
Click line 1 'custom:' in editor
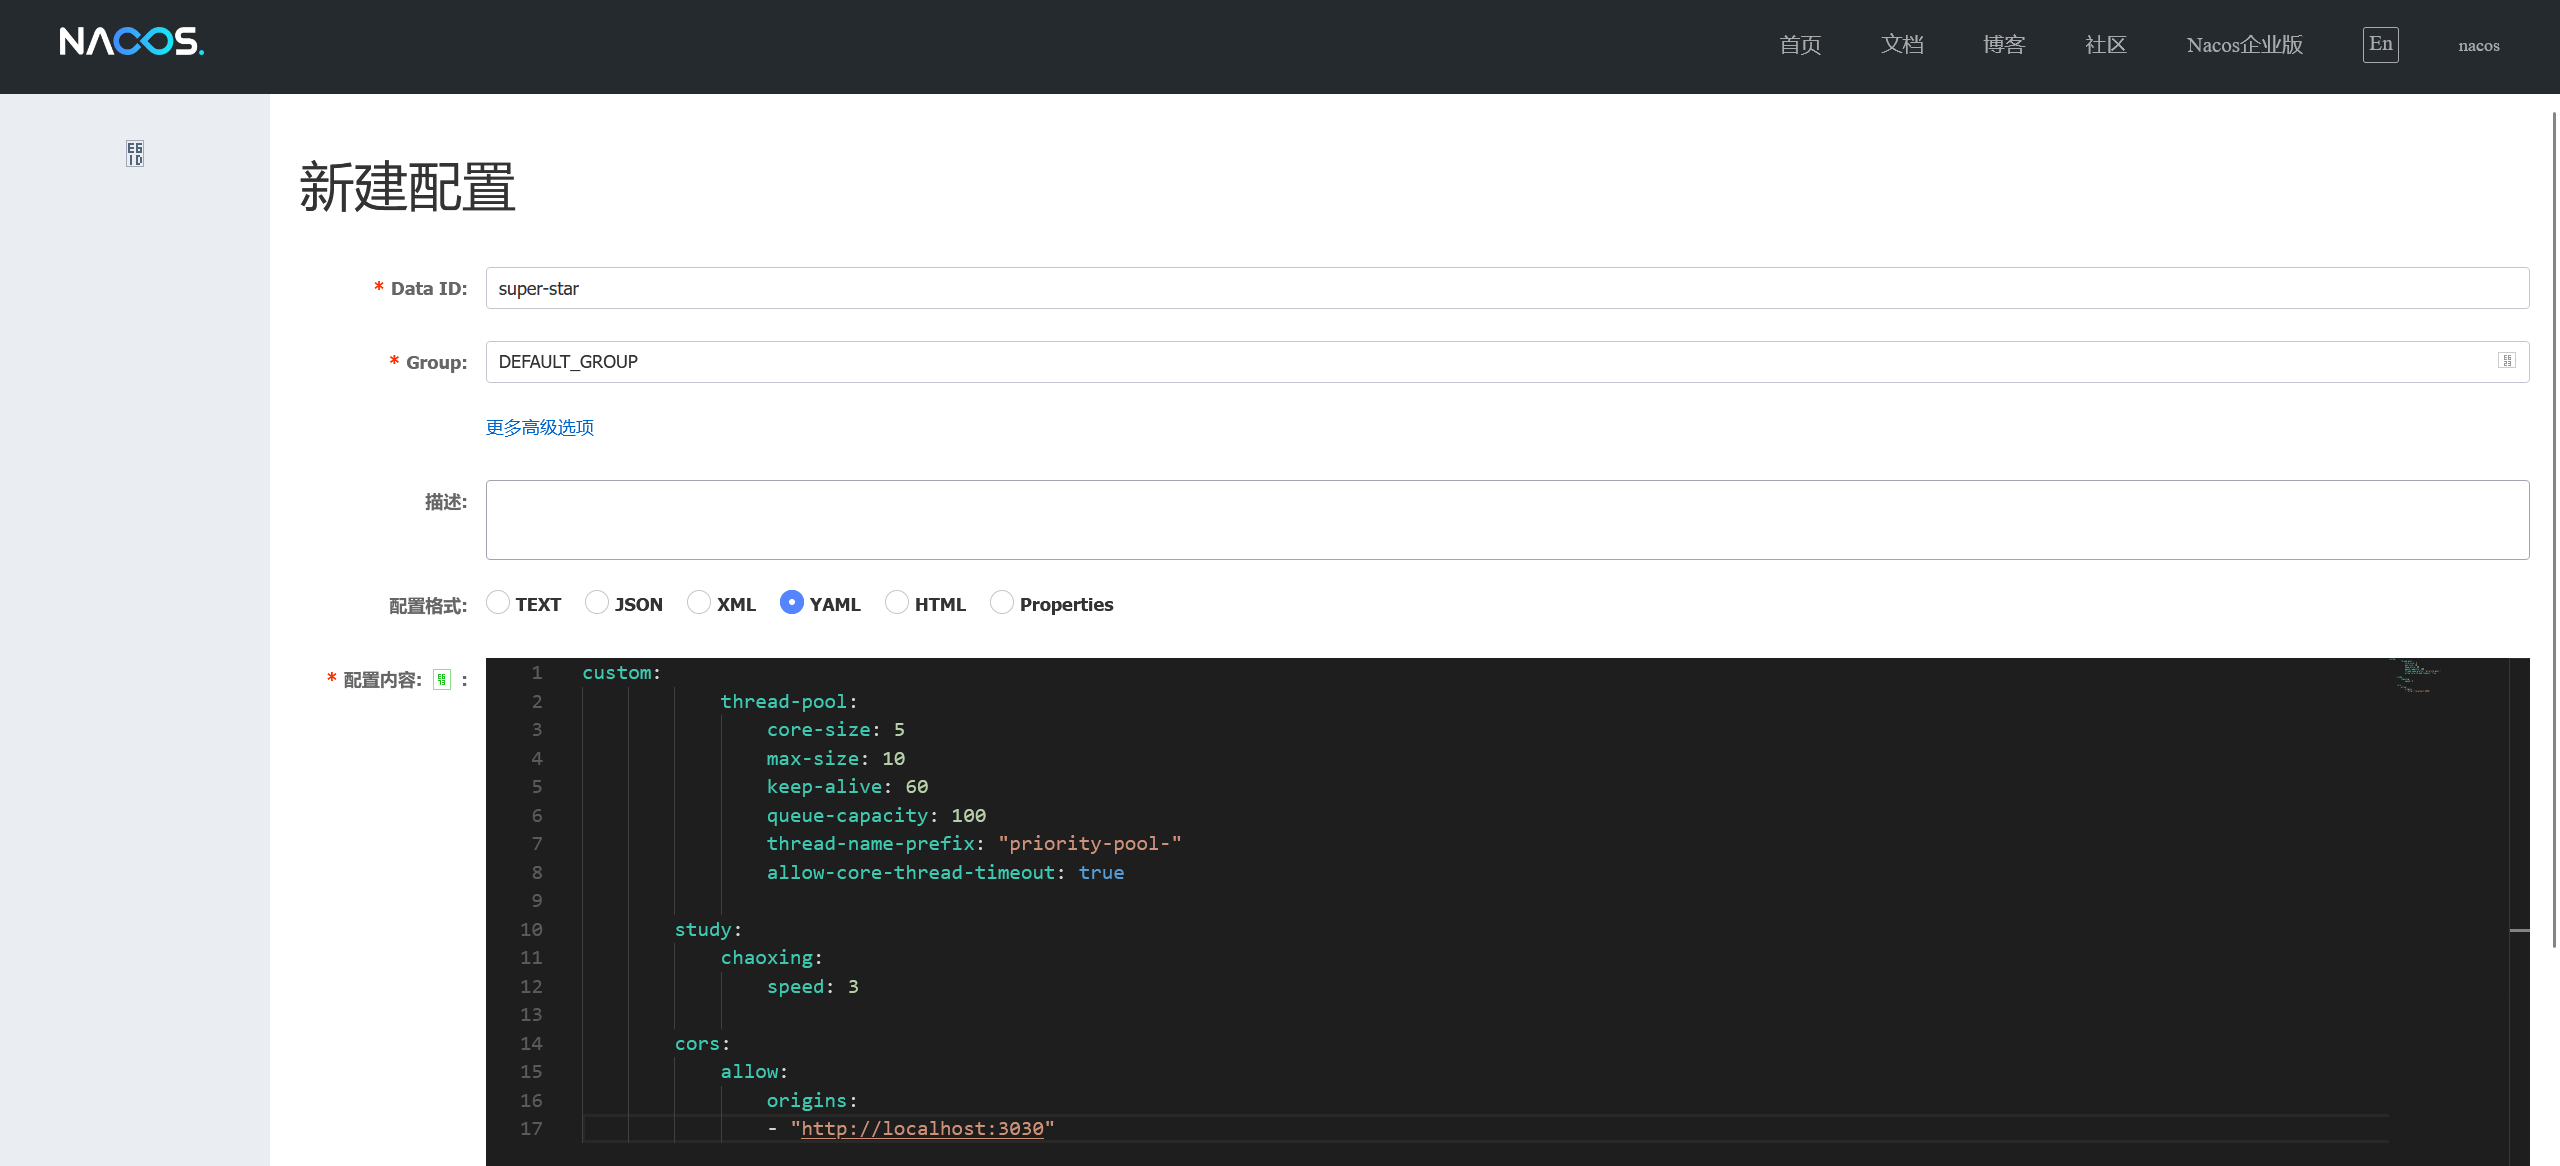(622, 673)
